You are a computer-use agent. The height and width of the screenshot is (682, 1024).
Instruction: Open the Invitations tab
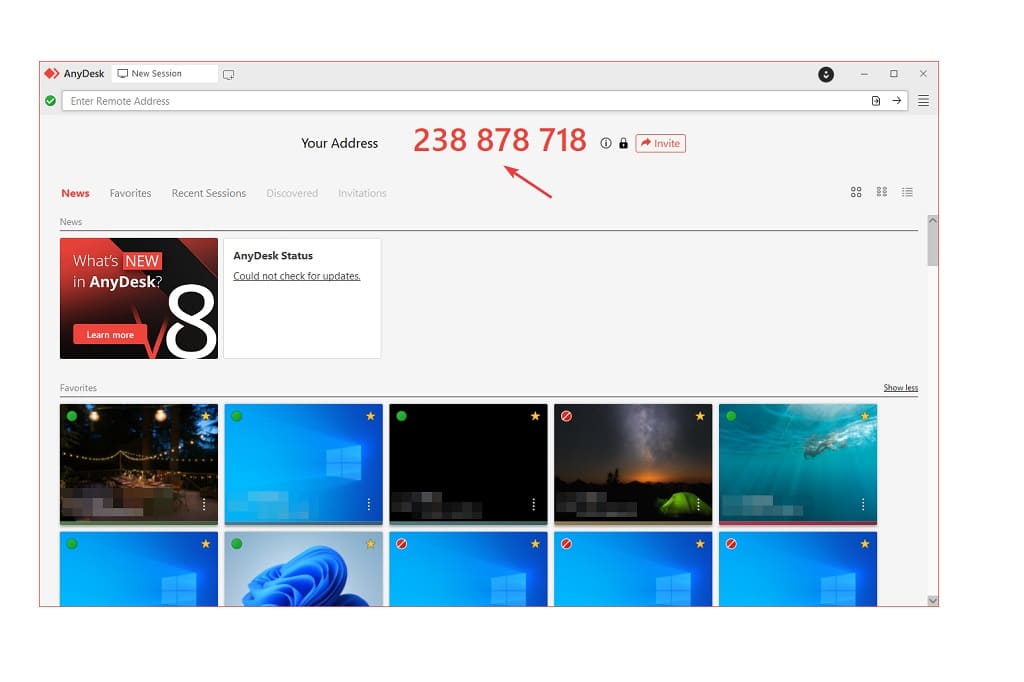point(362,193)
